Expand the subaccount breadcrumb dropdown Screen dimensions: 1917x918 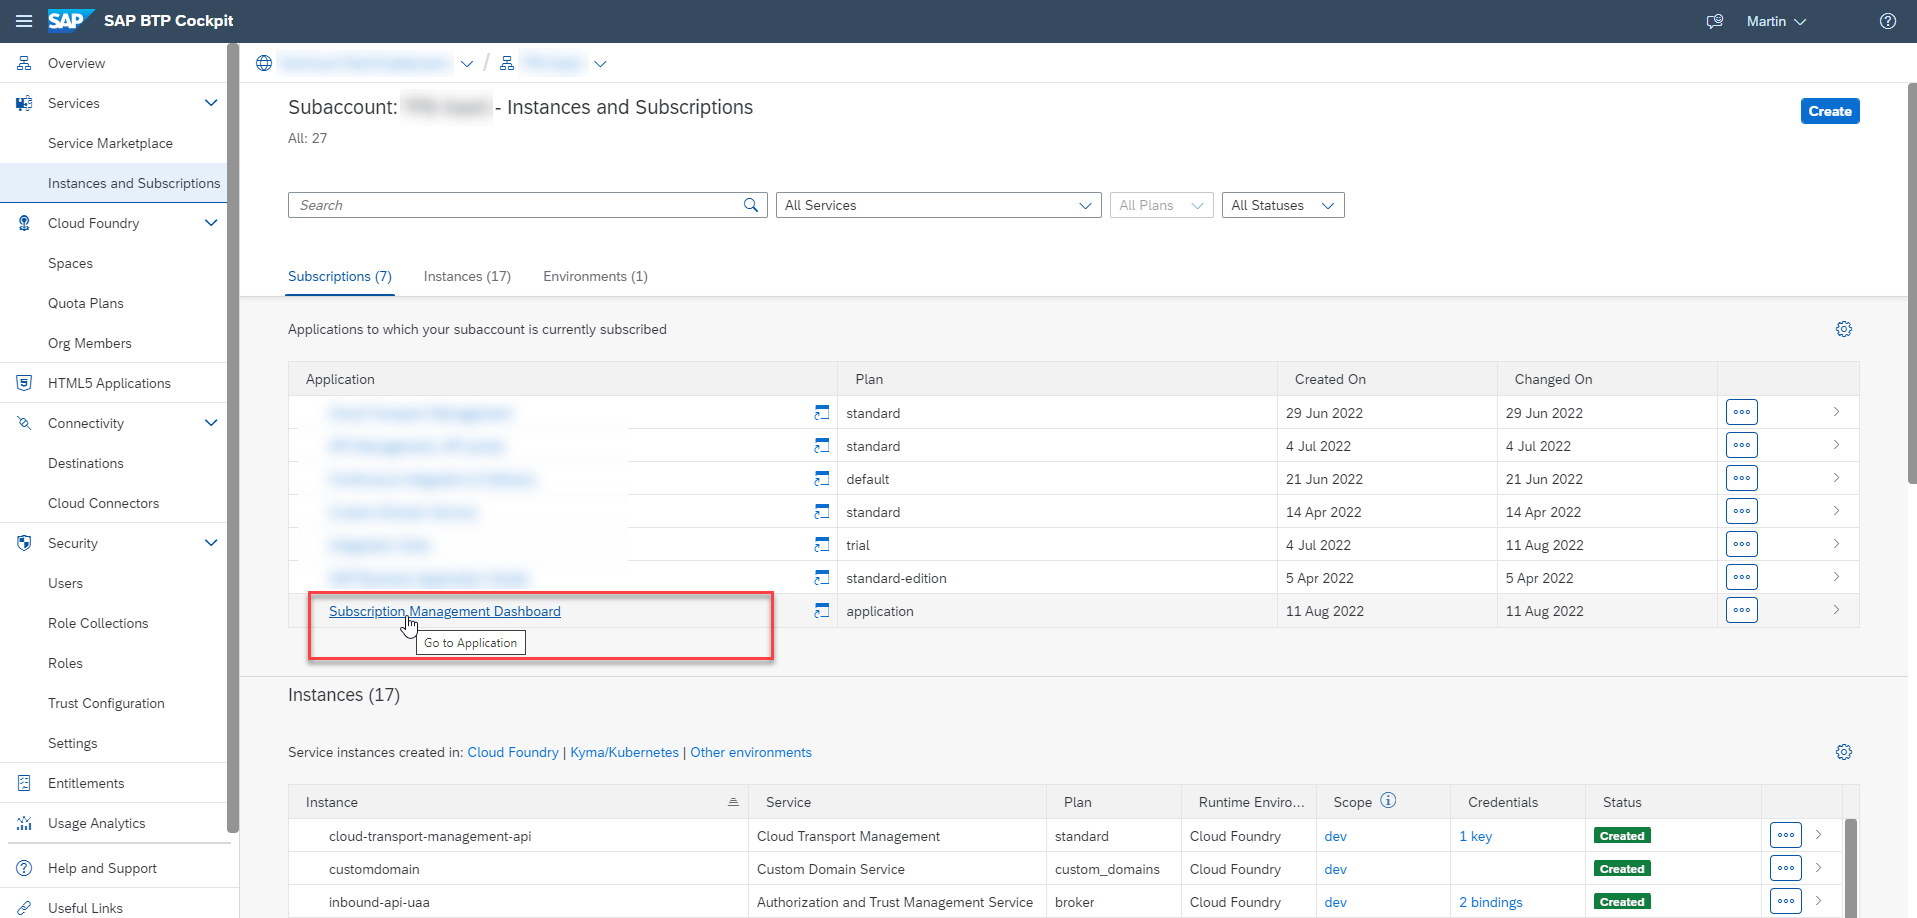(600, 64)
